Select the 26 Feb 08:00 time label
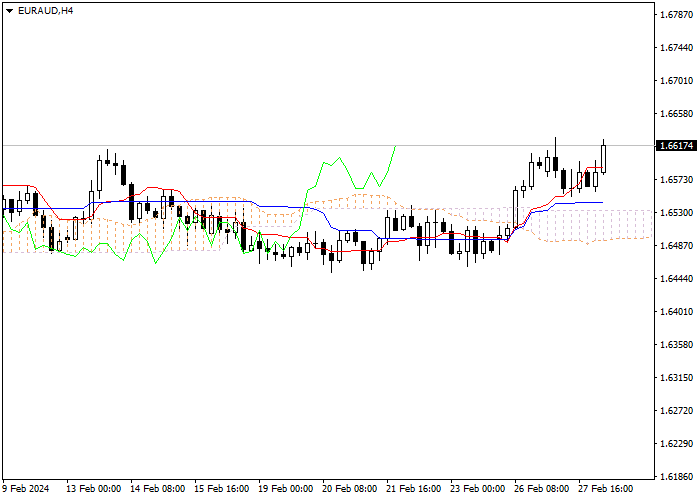700x500 pixels. [x=542, y=489]
